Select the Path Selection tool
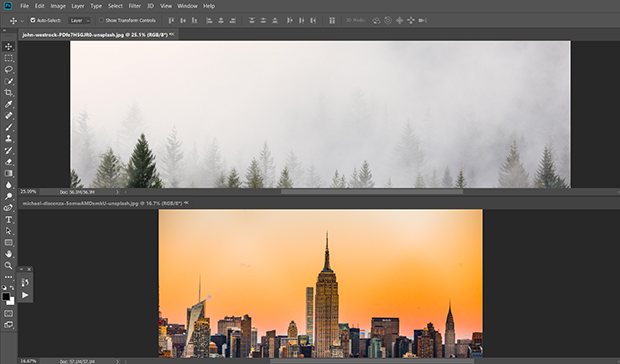Viewport: 620px width, 364px height. click(8, 231)
